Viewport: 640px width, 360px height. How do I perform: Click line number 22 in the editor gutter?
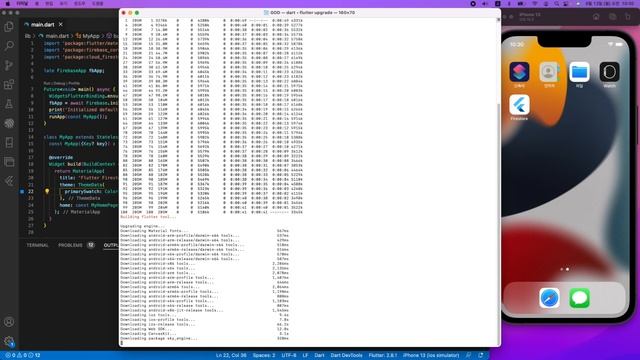tap(31, 191)
